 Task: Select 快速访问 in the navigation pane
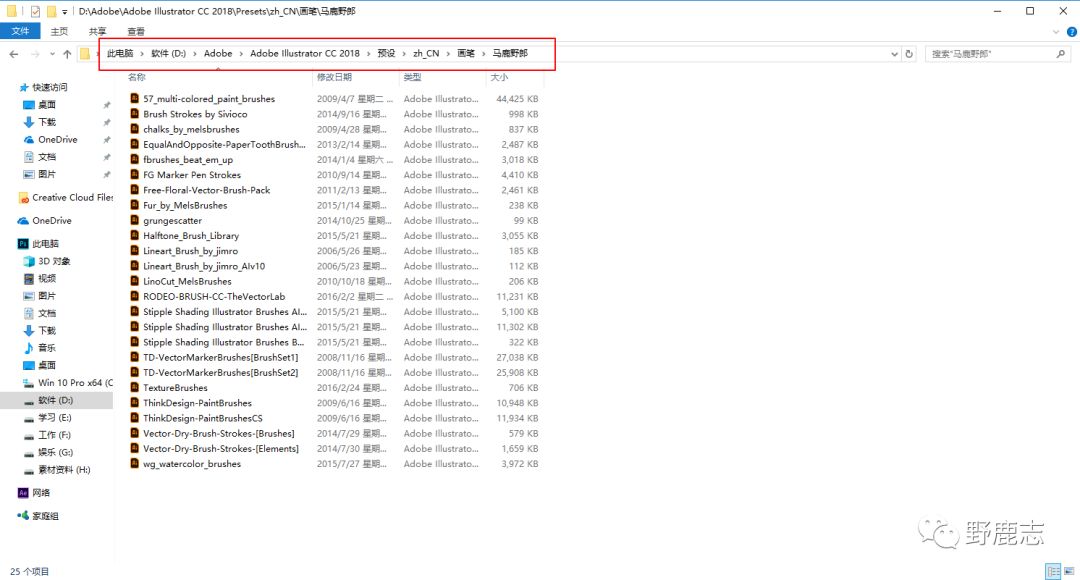pyautogui.click(x=50, y=87)
